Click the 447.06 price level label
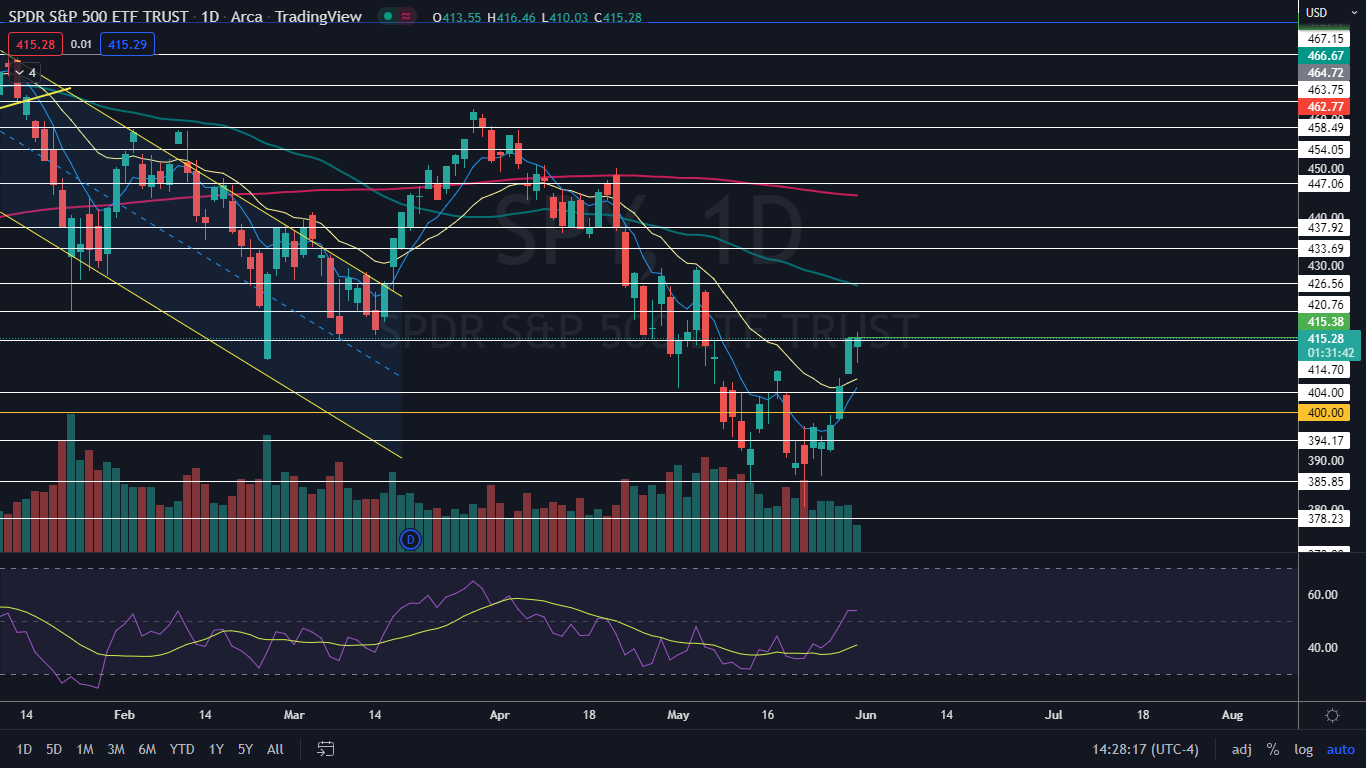The image size is (1366, 768). 1323,184
